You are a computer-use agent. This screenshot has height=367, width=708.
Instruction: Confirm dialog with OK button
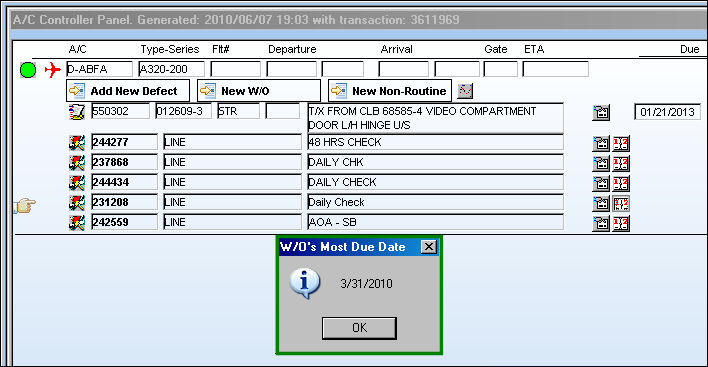[359, 328]
